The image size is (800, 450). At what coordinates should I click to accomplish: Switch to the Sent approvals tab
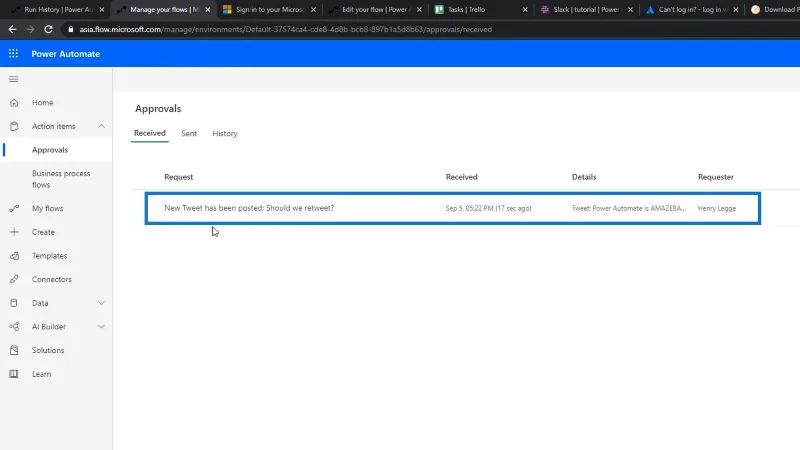point(189,134)
